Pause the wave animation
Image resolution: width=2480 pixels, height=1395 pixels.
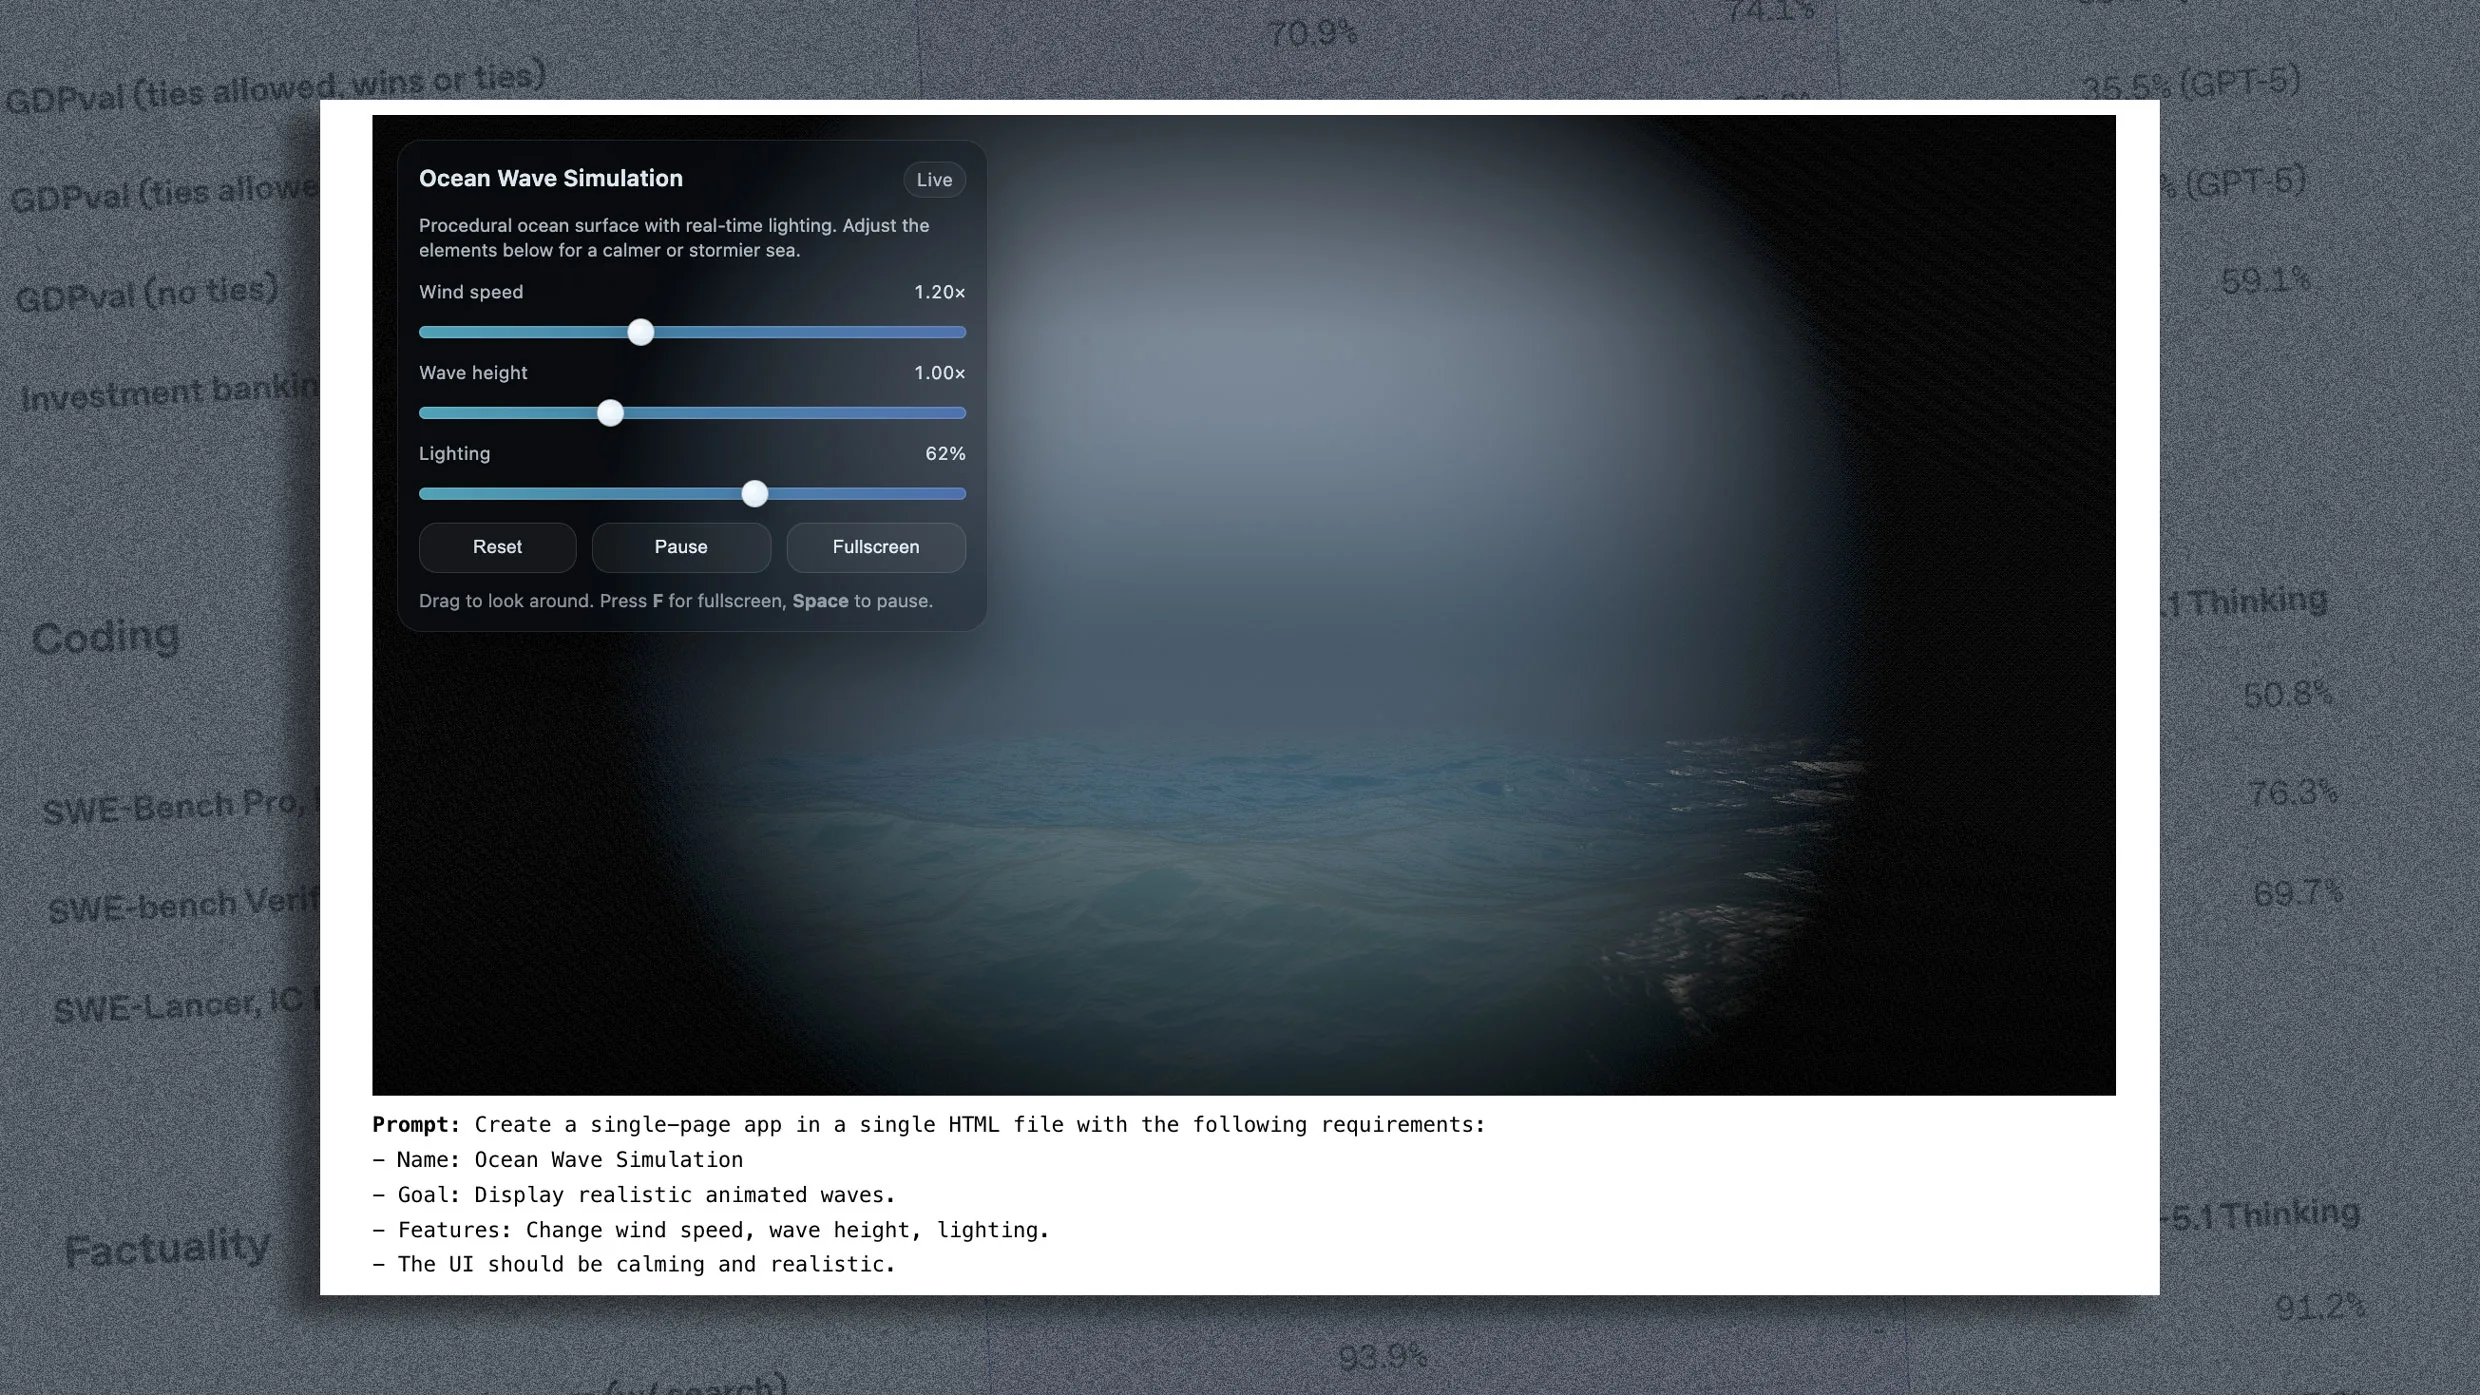coord(681,547)
